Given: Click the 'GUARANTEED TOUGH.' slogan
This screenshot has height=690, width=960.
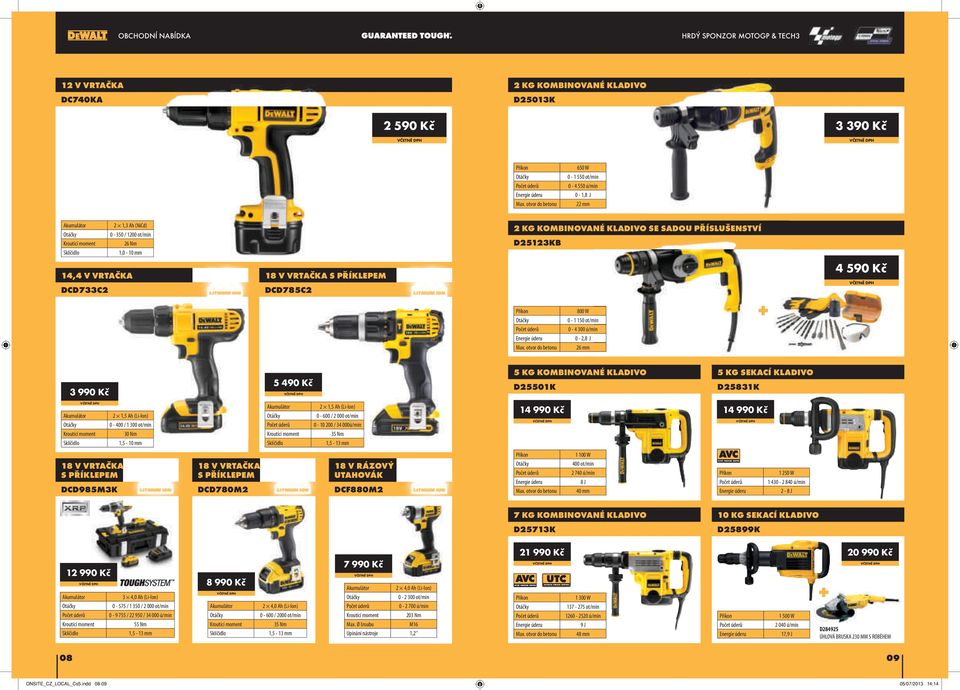Looking at the screenshot, I should coord(407,36).
